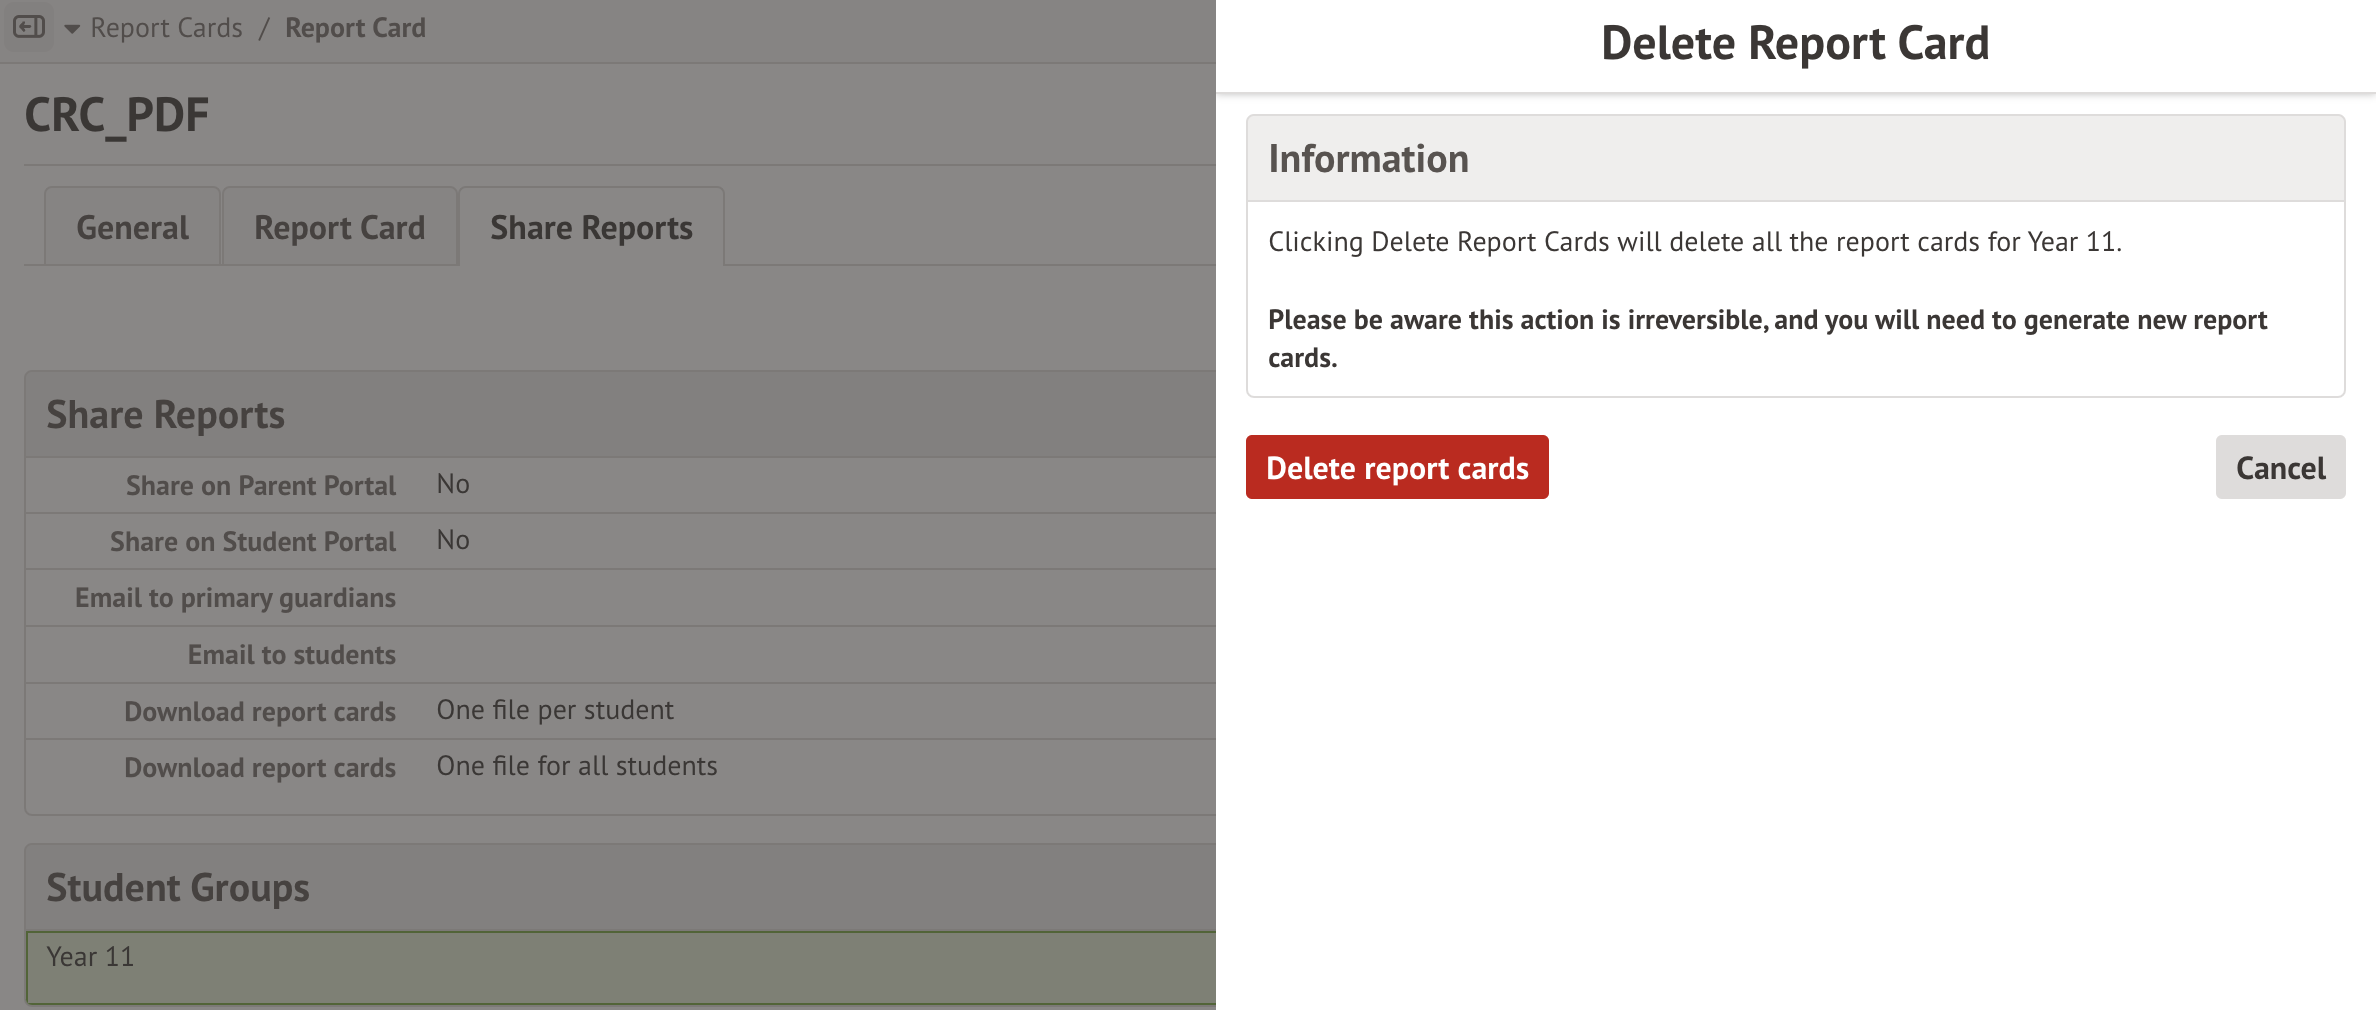
Task: Cancel the delete report card dialog
Action: 2279,467
